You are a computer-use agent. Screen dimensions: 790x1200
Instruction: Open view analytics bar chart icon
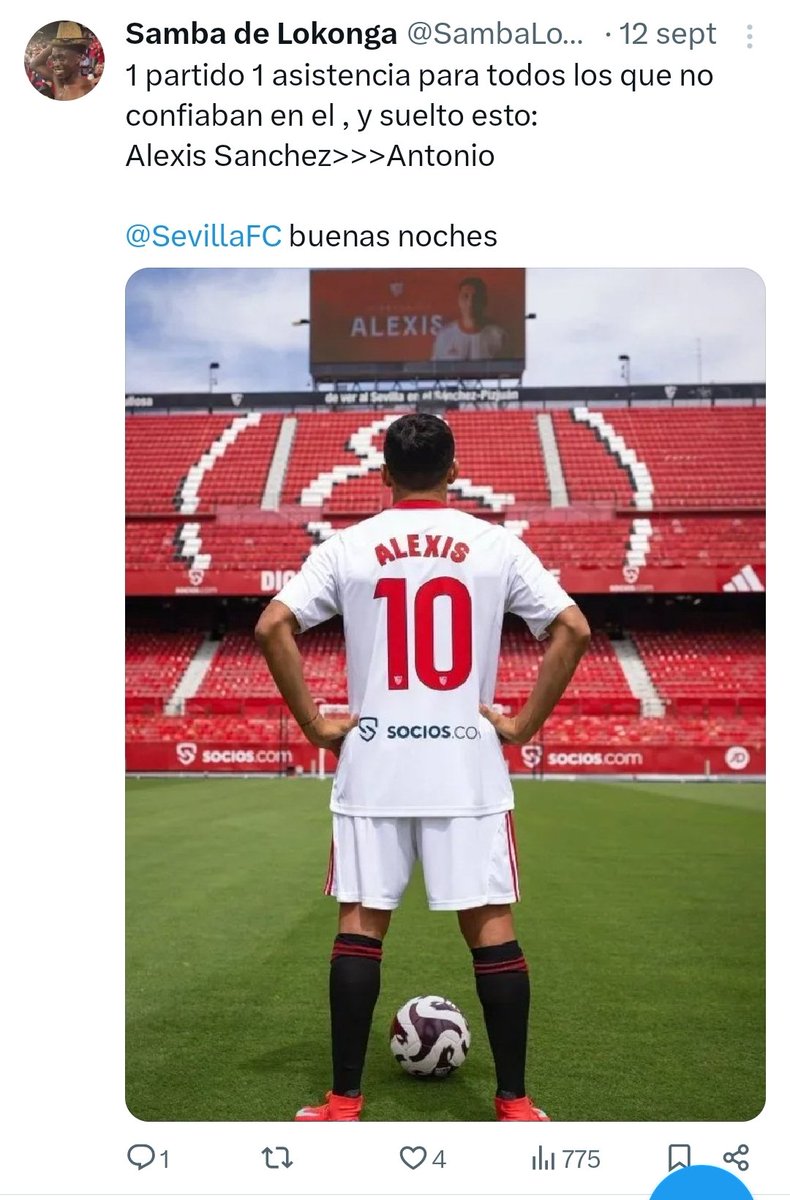(543, 1158)
